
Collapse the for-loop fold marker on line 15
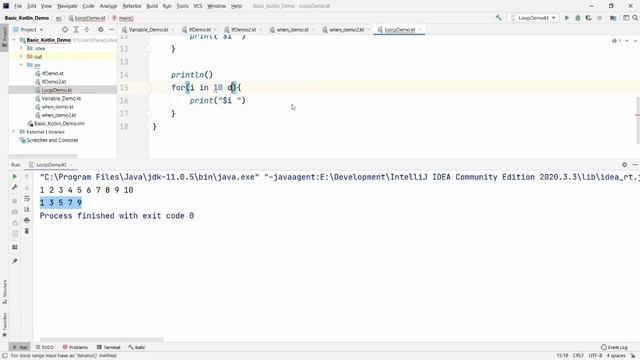[x=149, y=87]
